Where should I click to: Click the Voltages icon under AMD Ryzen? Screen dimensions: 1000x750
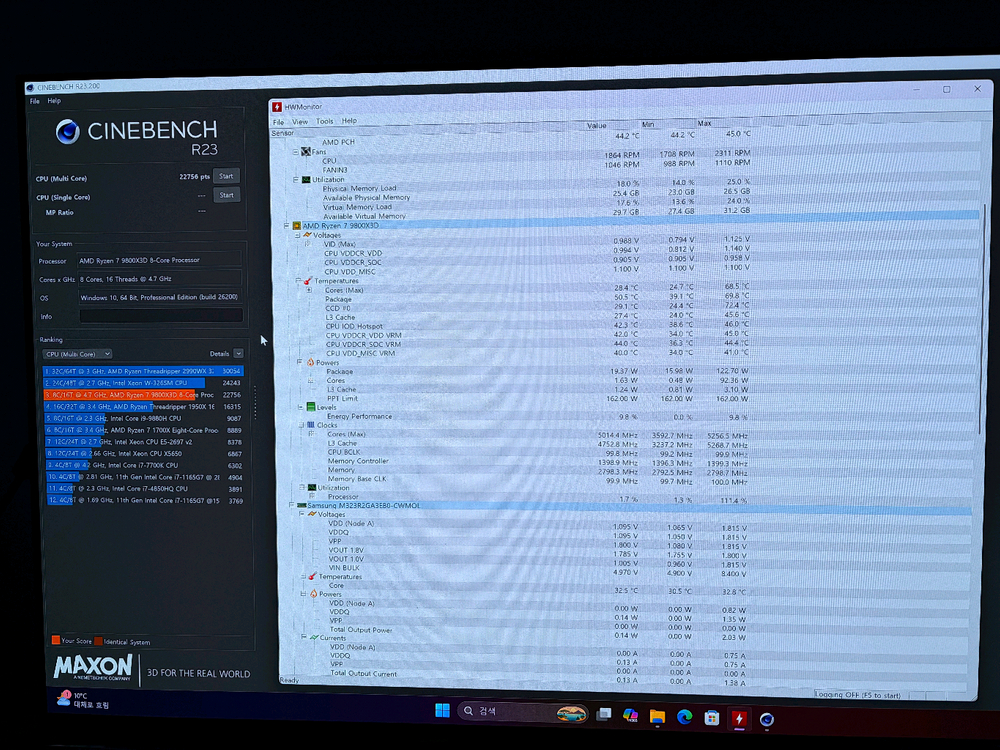pos(308,235)
